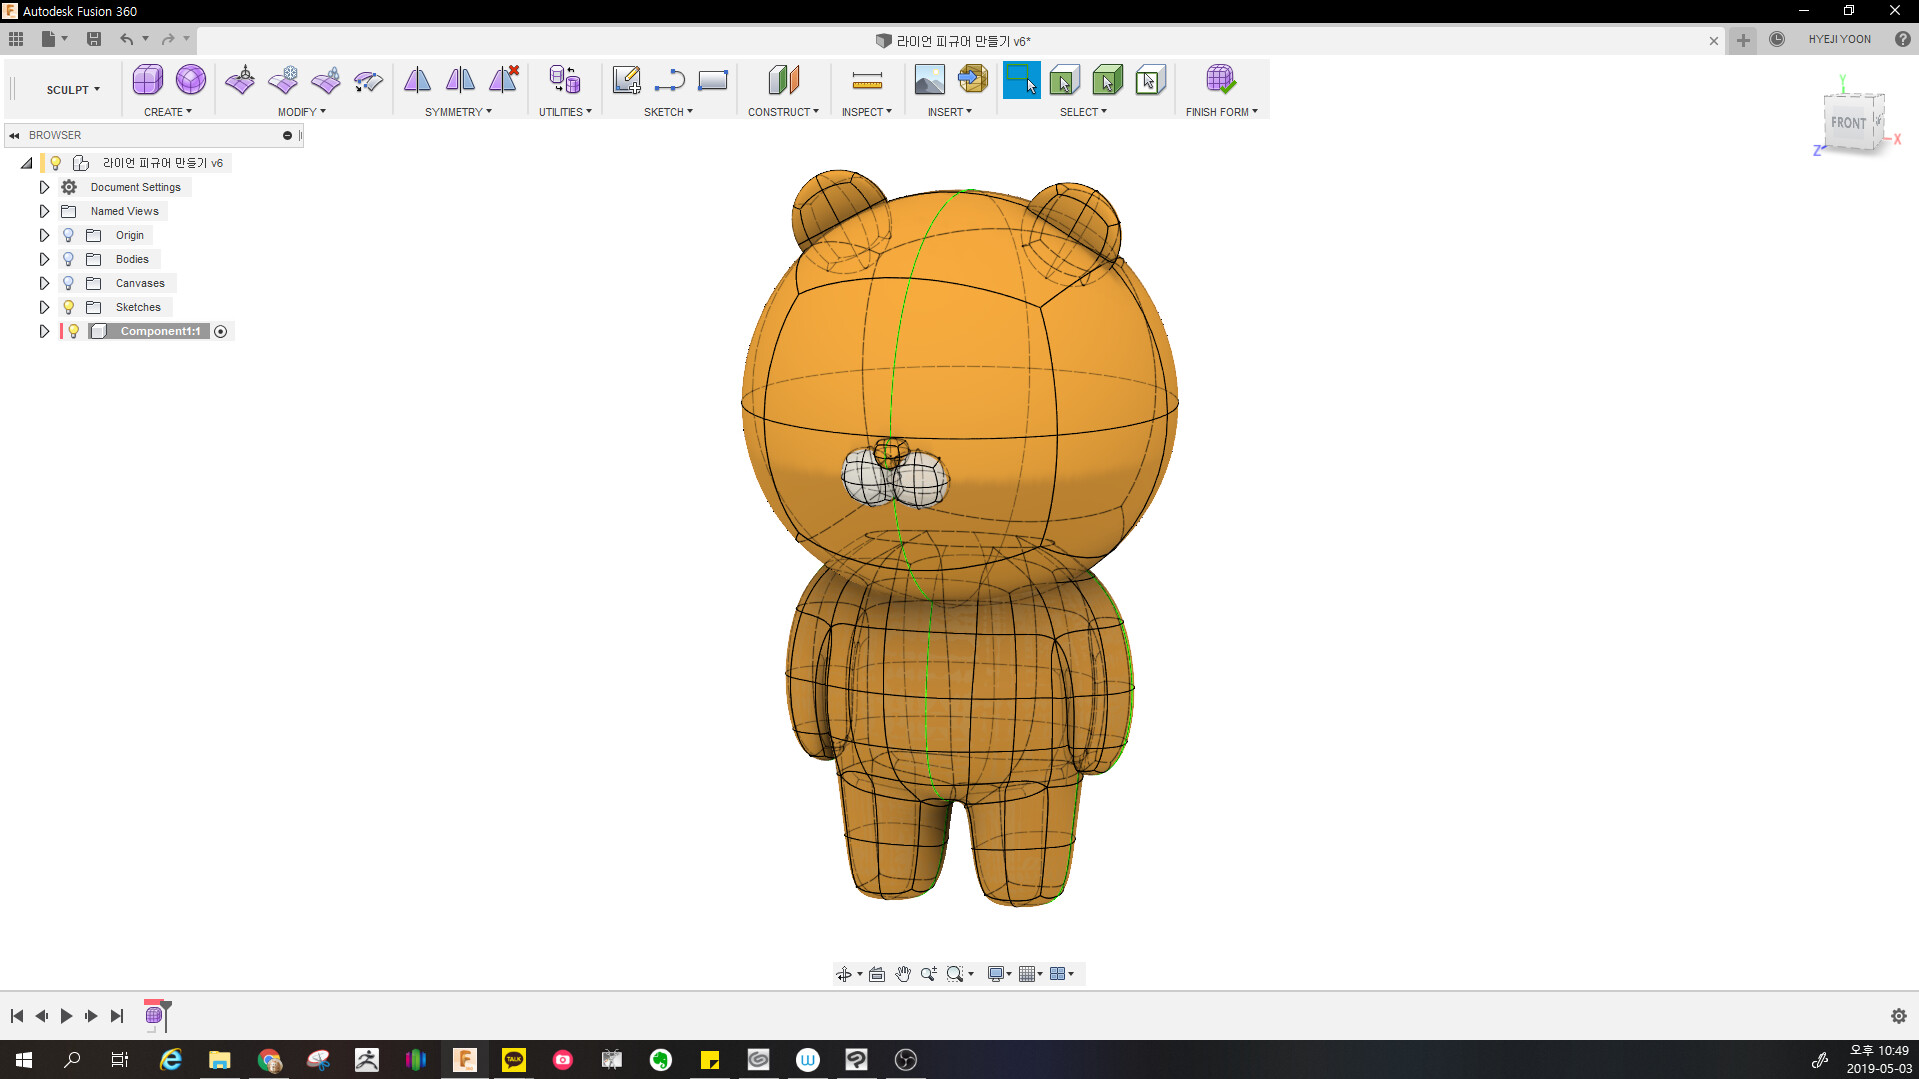
Task: Open the MODIFY menu
Action: pyautogui.click(x=301, y=112)
